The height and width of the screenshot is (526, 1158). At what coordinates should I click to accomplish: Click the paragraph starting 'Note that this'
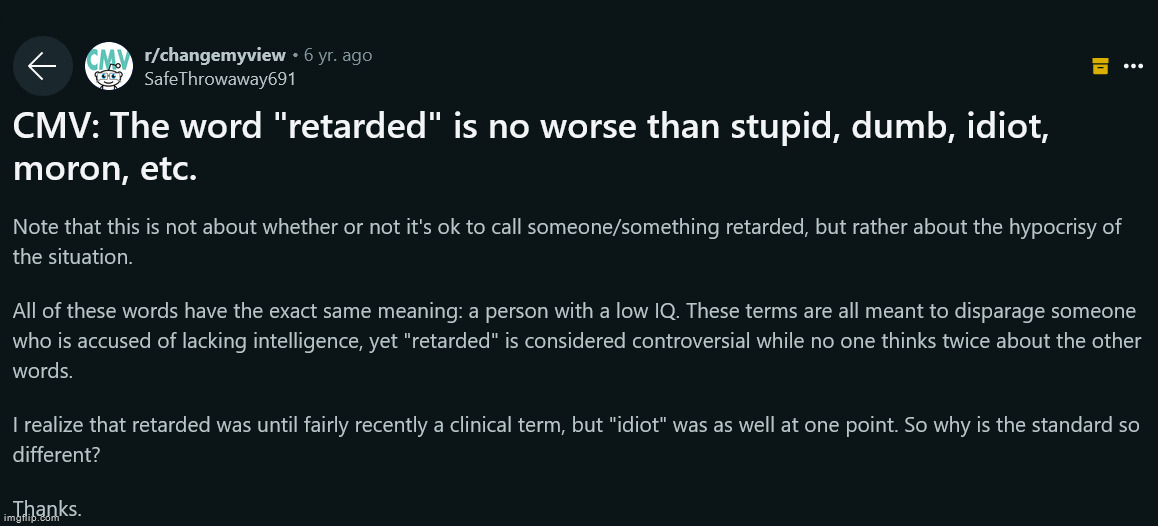567,242
